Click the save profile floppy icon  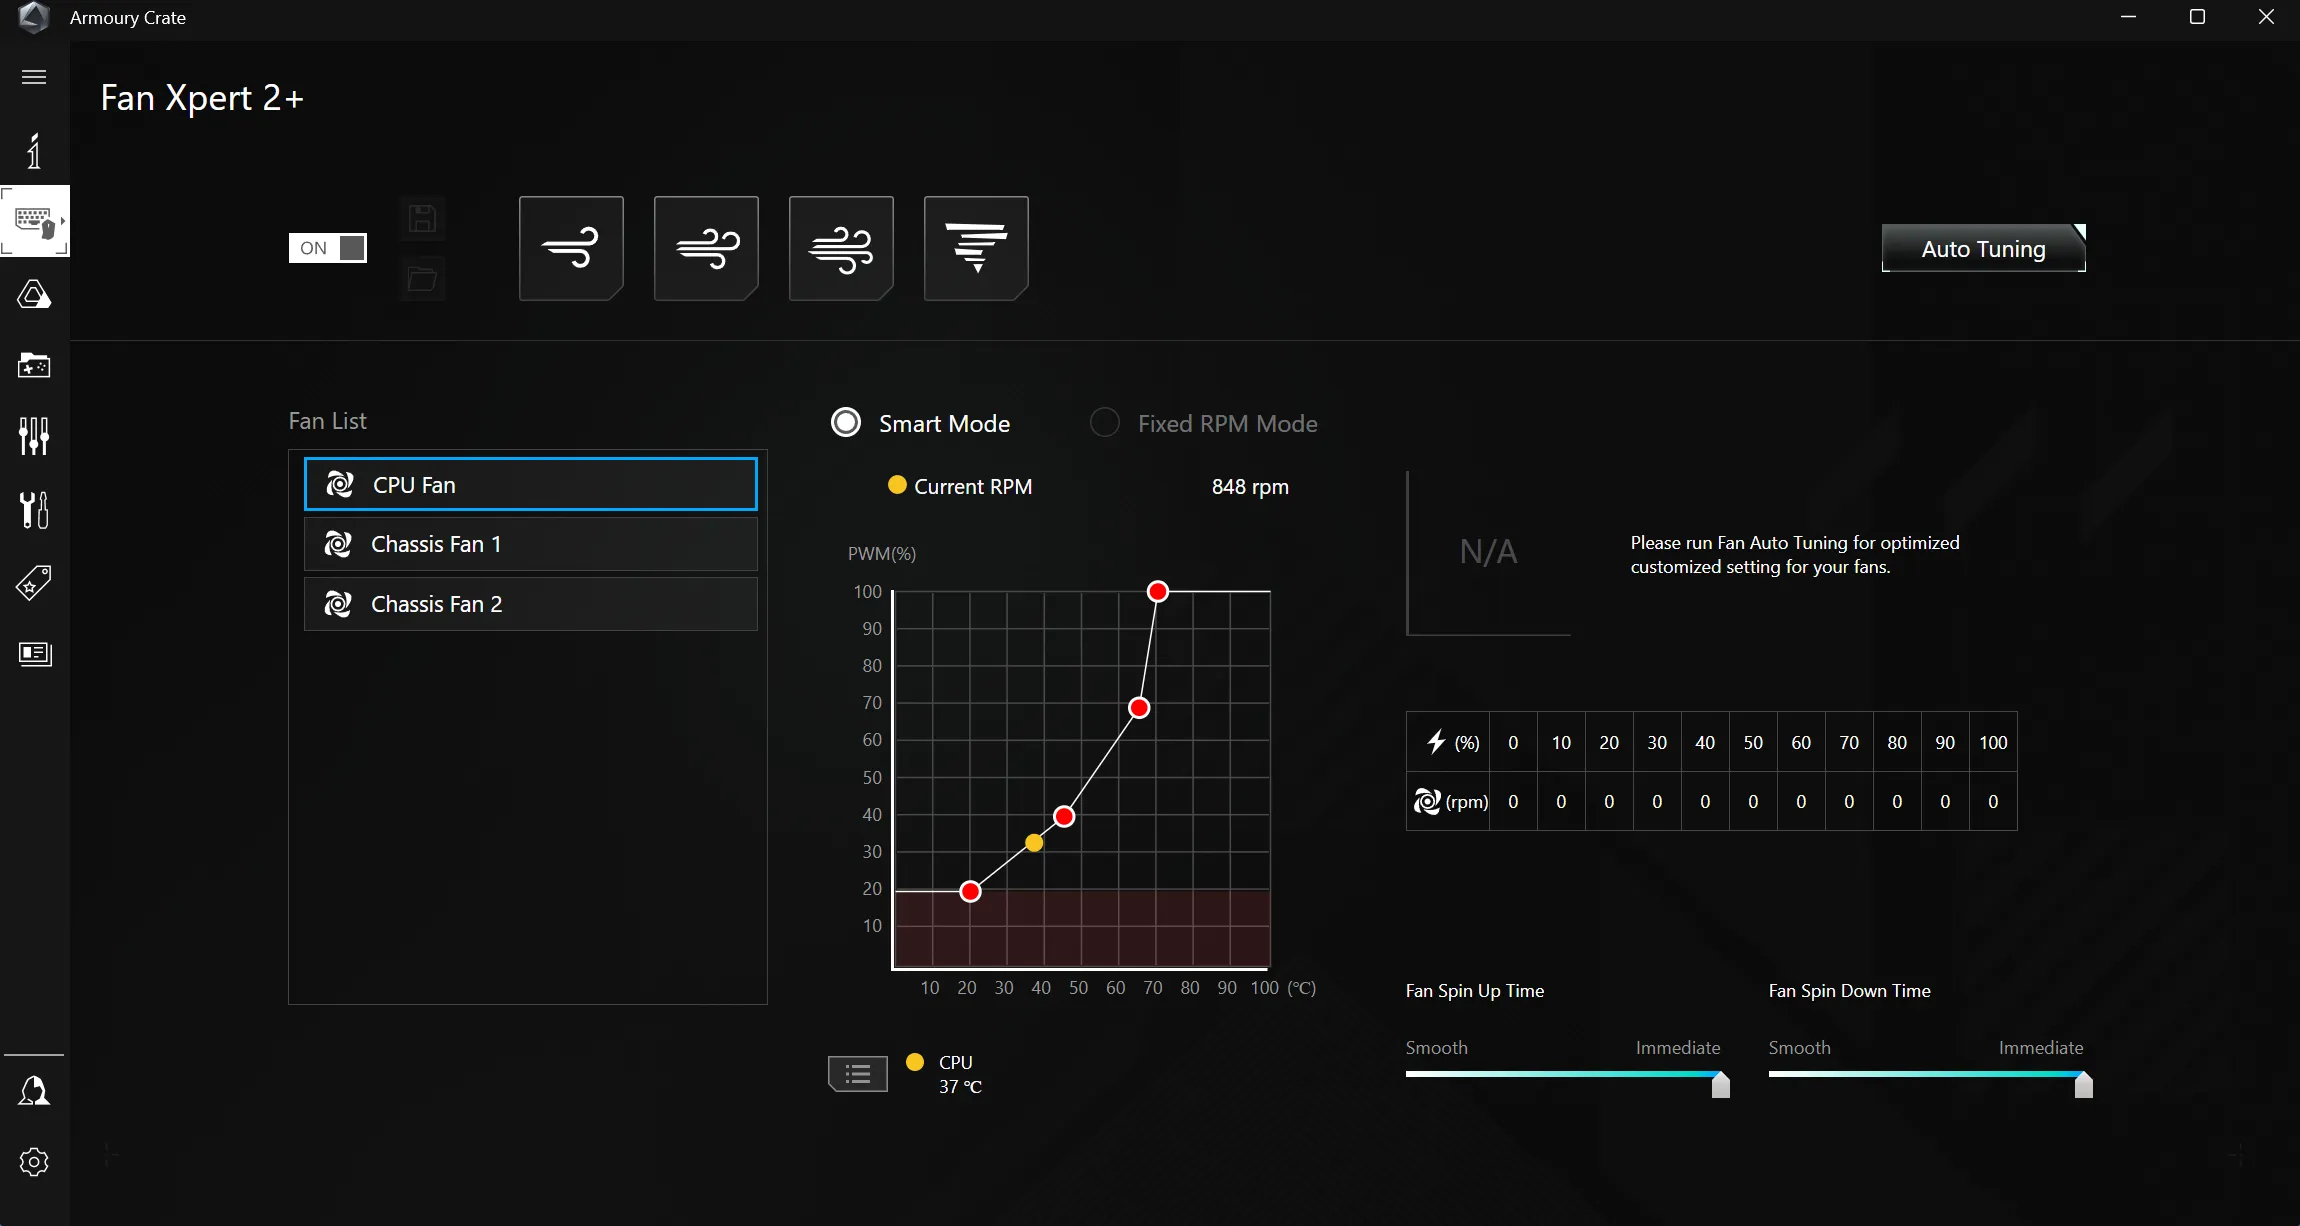coord(422,218)
